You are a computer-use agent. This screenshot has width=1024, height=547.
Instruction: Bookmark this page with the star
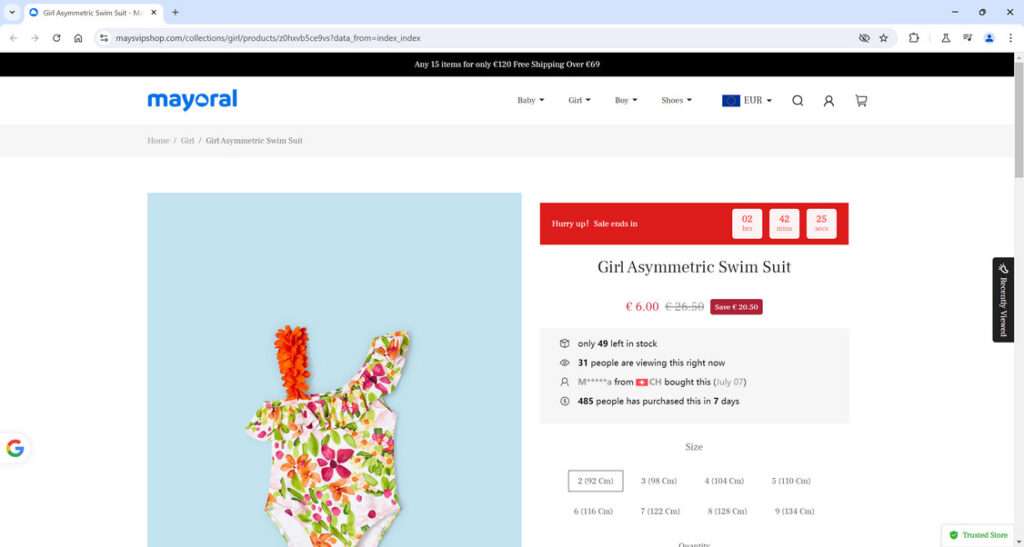[884, 38]
